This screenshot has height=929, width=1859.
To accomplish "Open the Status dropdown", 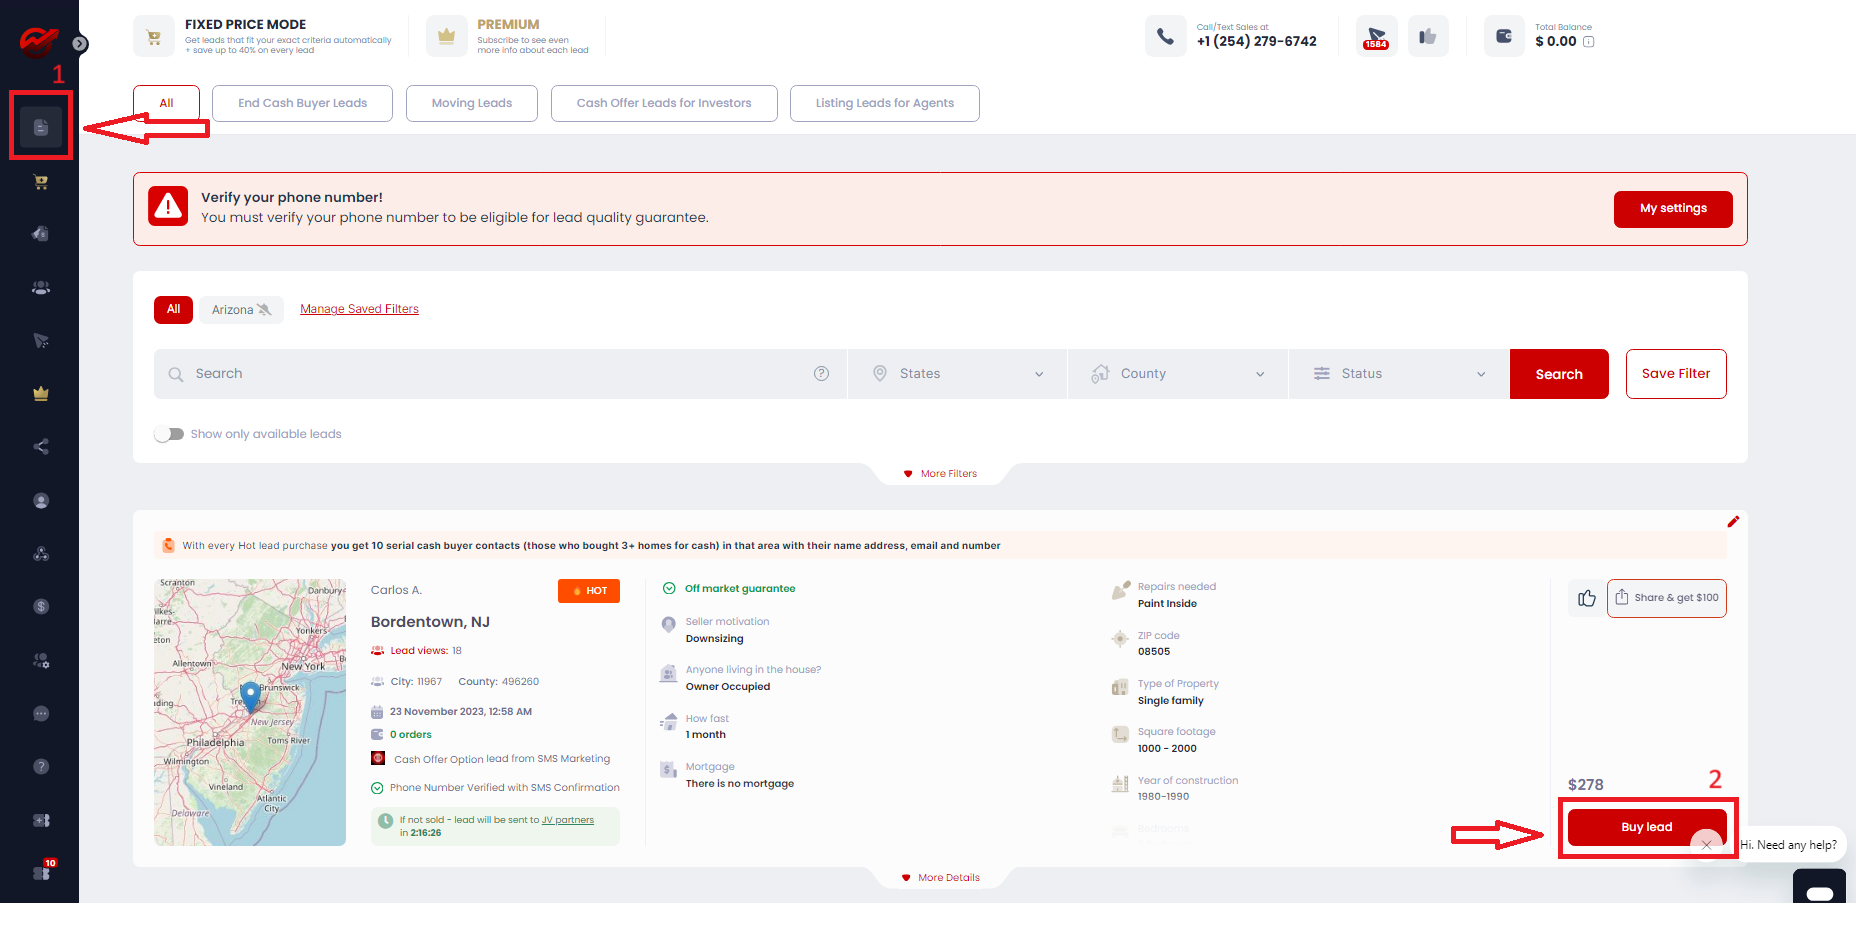I will pos(1398,374).
